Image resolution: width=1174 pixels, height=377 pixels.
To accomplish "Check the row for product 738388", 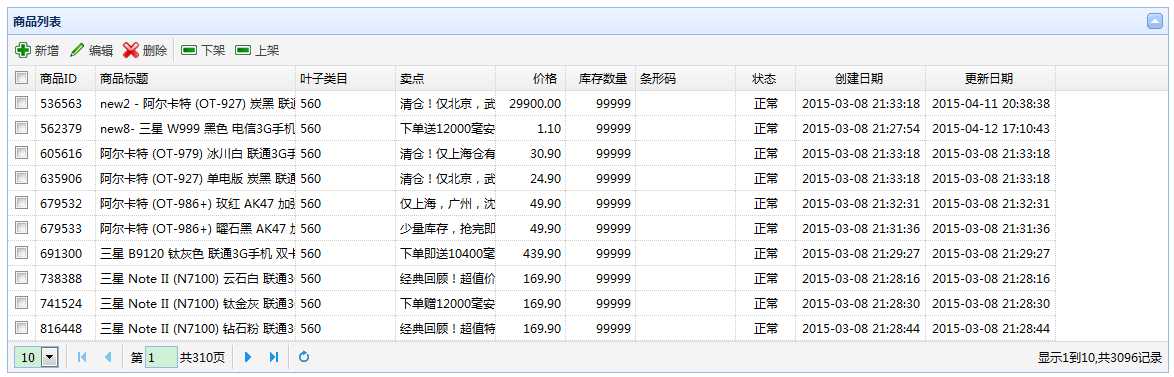I will click(x=22, y=278).
